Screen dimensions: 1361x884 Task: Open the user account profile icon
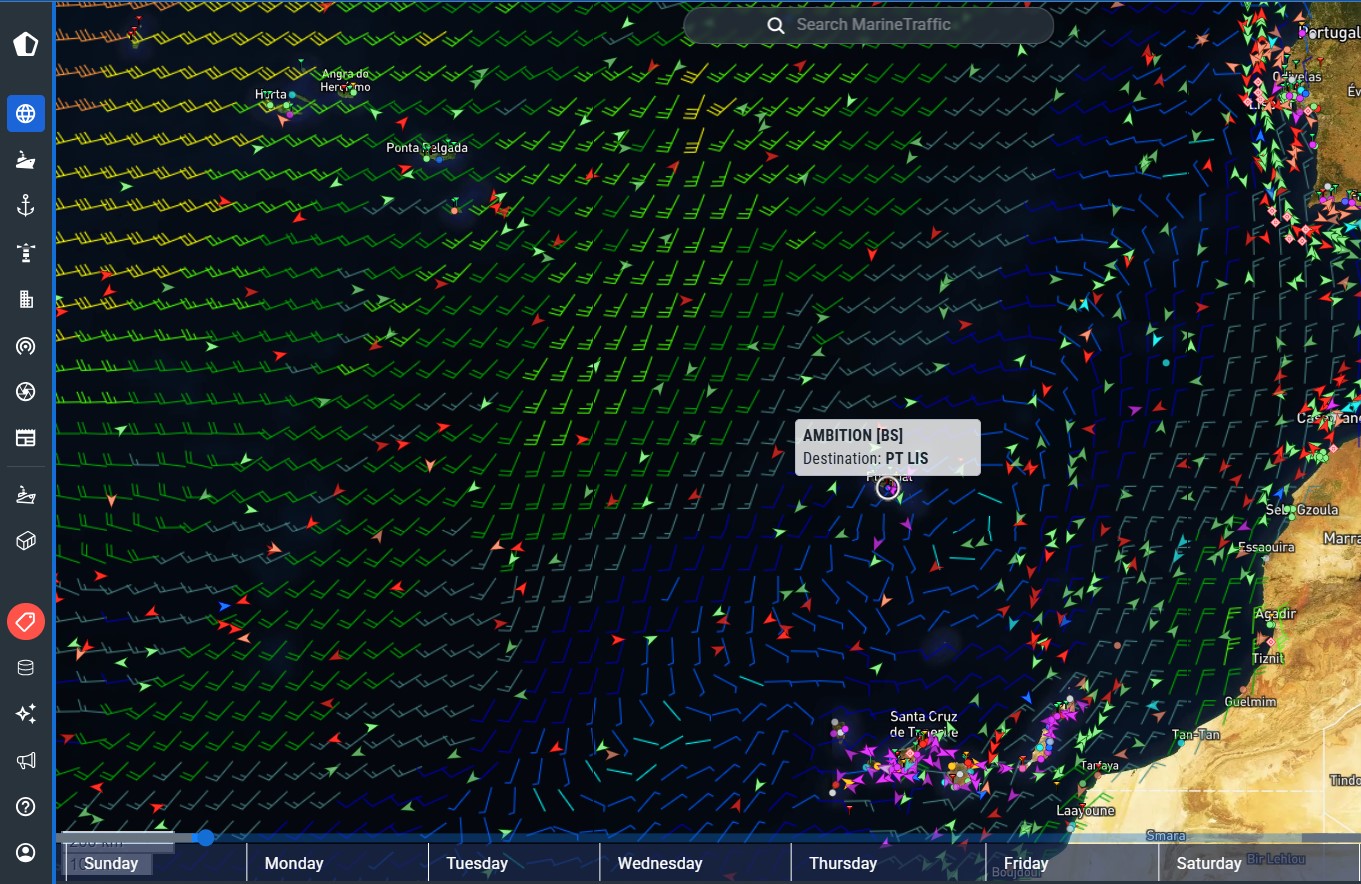tap(26, 853)
